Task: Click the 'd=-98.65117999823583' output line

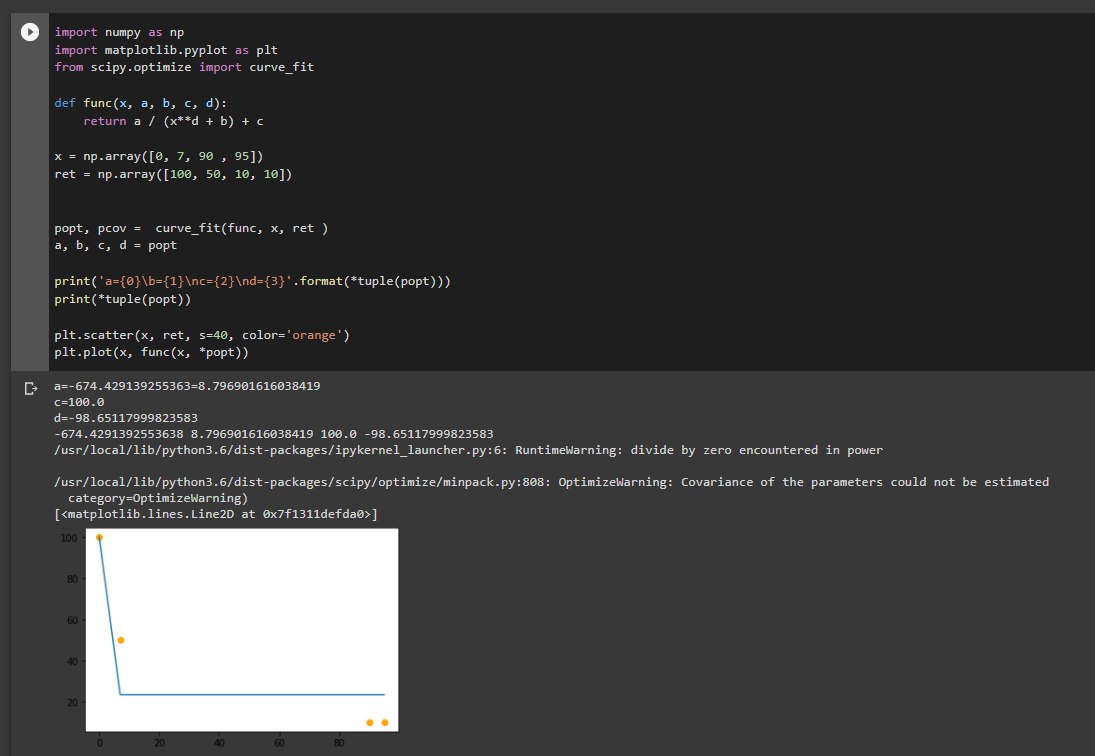Action: point(126,418)
